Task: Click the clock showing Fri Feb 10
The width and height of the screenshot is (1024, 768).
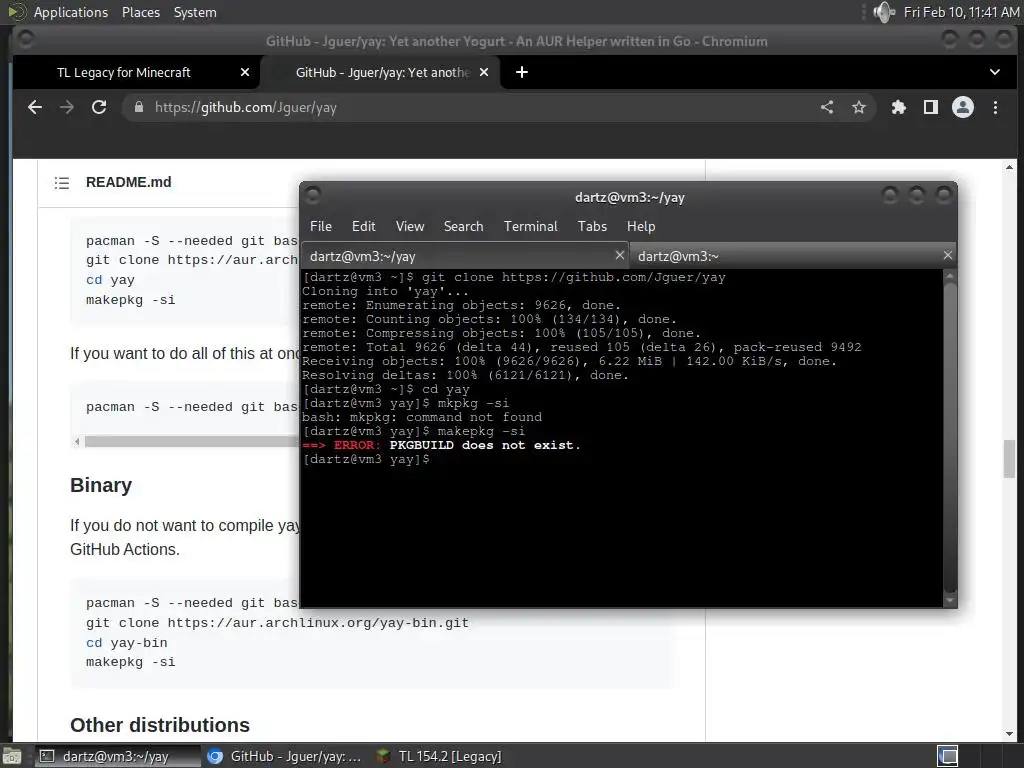Action: (961, 12)
